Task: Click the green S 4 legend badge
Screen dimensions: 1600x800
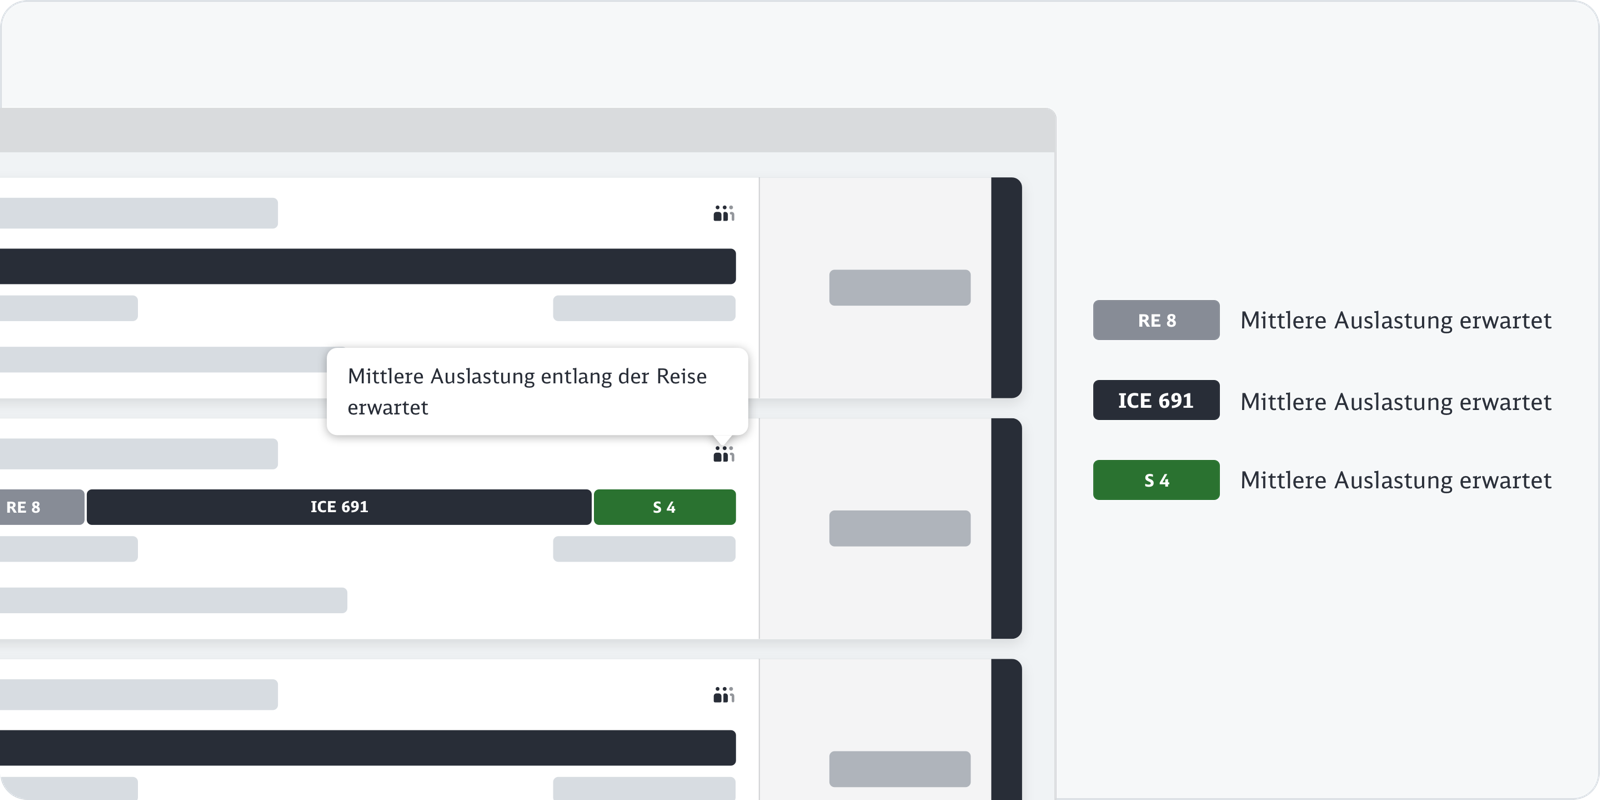Action: tap(1156, 480)
